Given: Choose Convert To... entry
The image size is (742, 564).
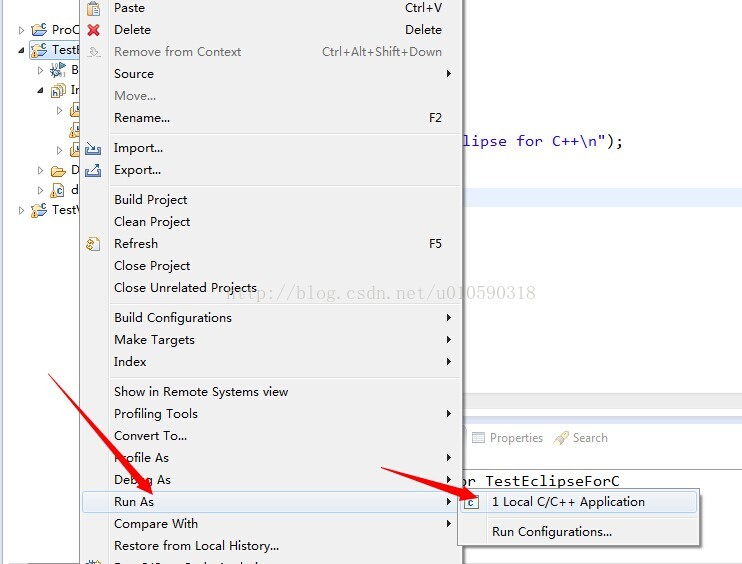Looking at the screenshot, I should 271,436.
